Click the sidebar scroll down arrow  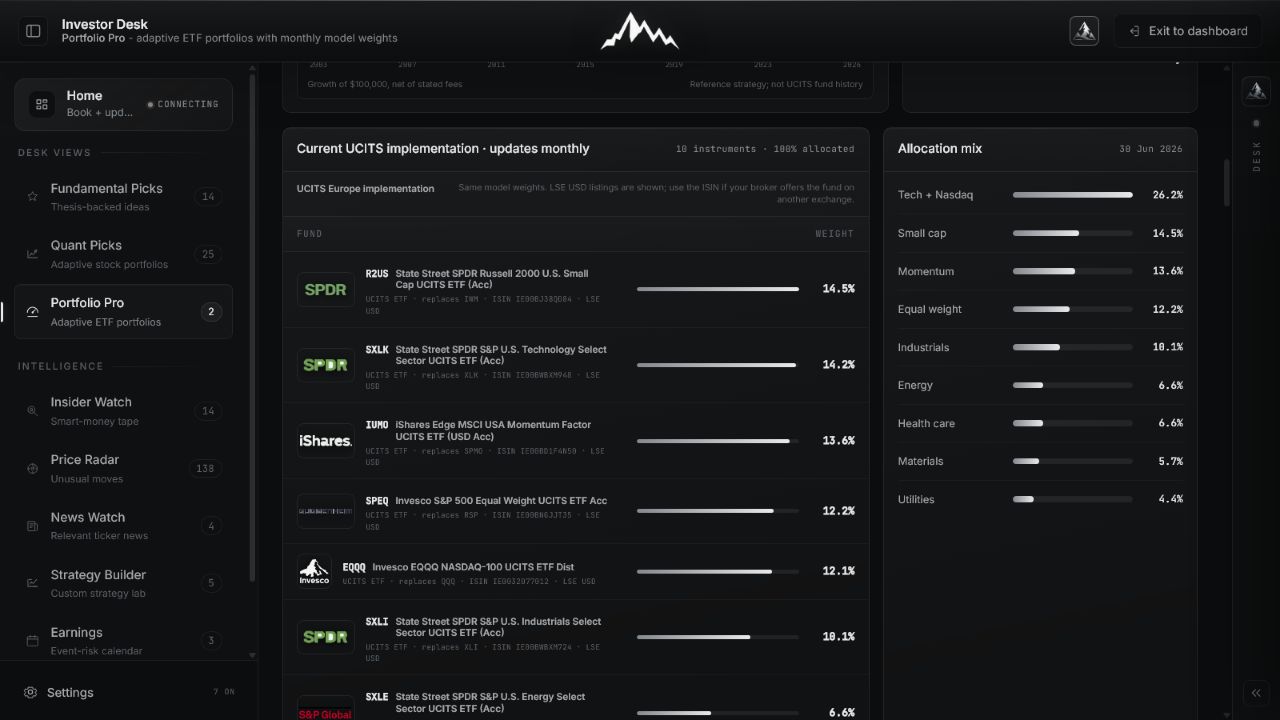coord(252,656)
